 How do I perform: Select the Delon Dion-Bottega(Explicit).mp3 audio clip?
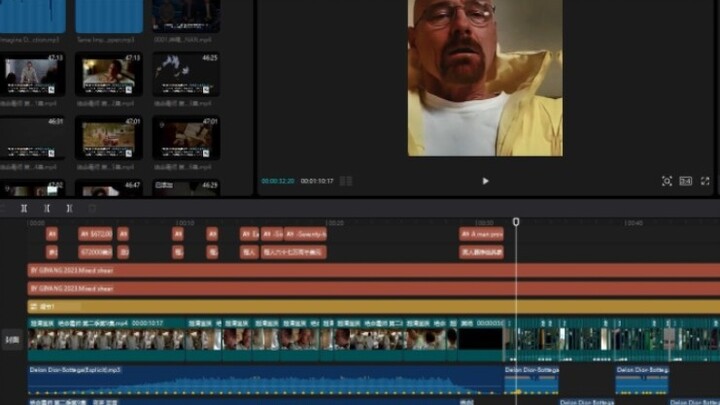[x=265, y=381]
